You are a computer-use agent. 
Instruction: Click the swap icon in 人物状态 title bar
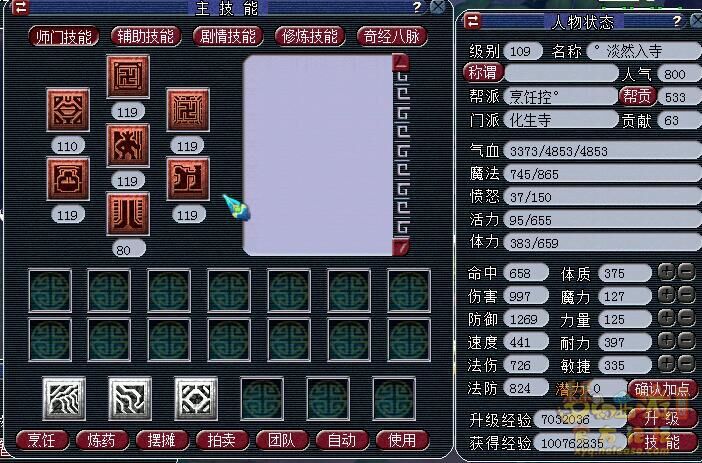pyautogui.click(x=473, y=21)
